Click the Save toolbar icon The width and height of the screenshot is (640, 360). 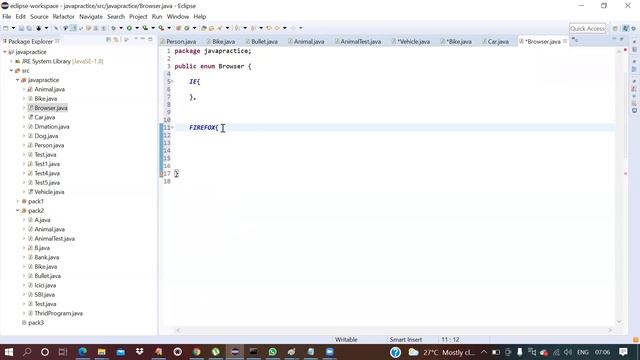tap(22, 28)
